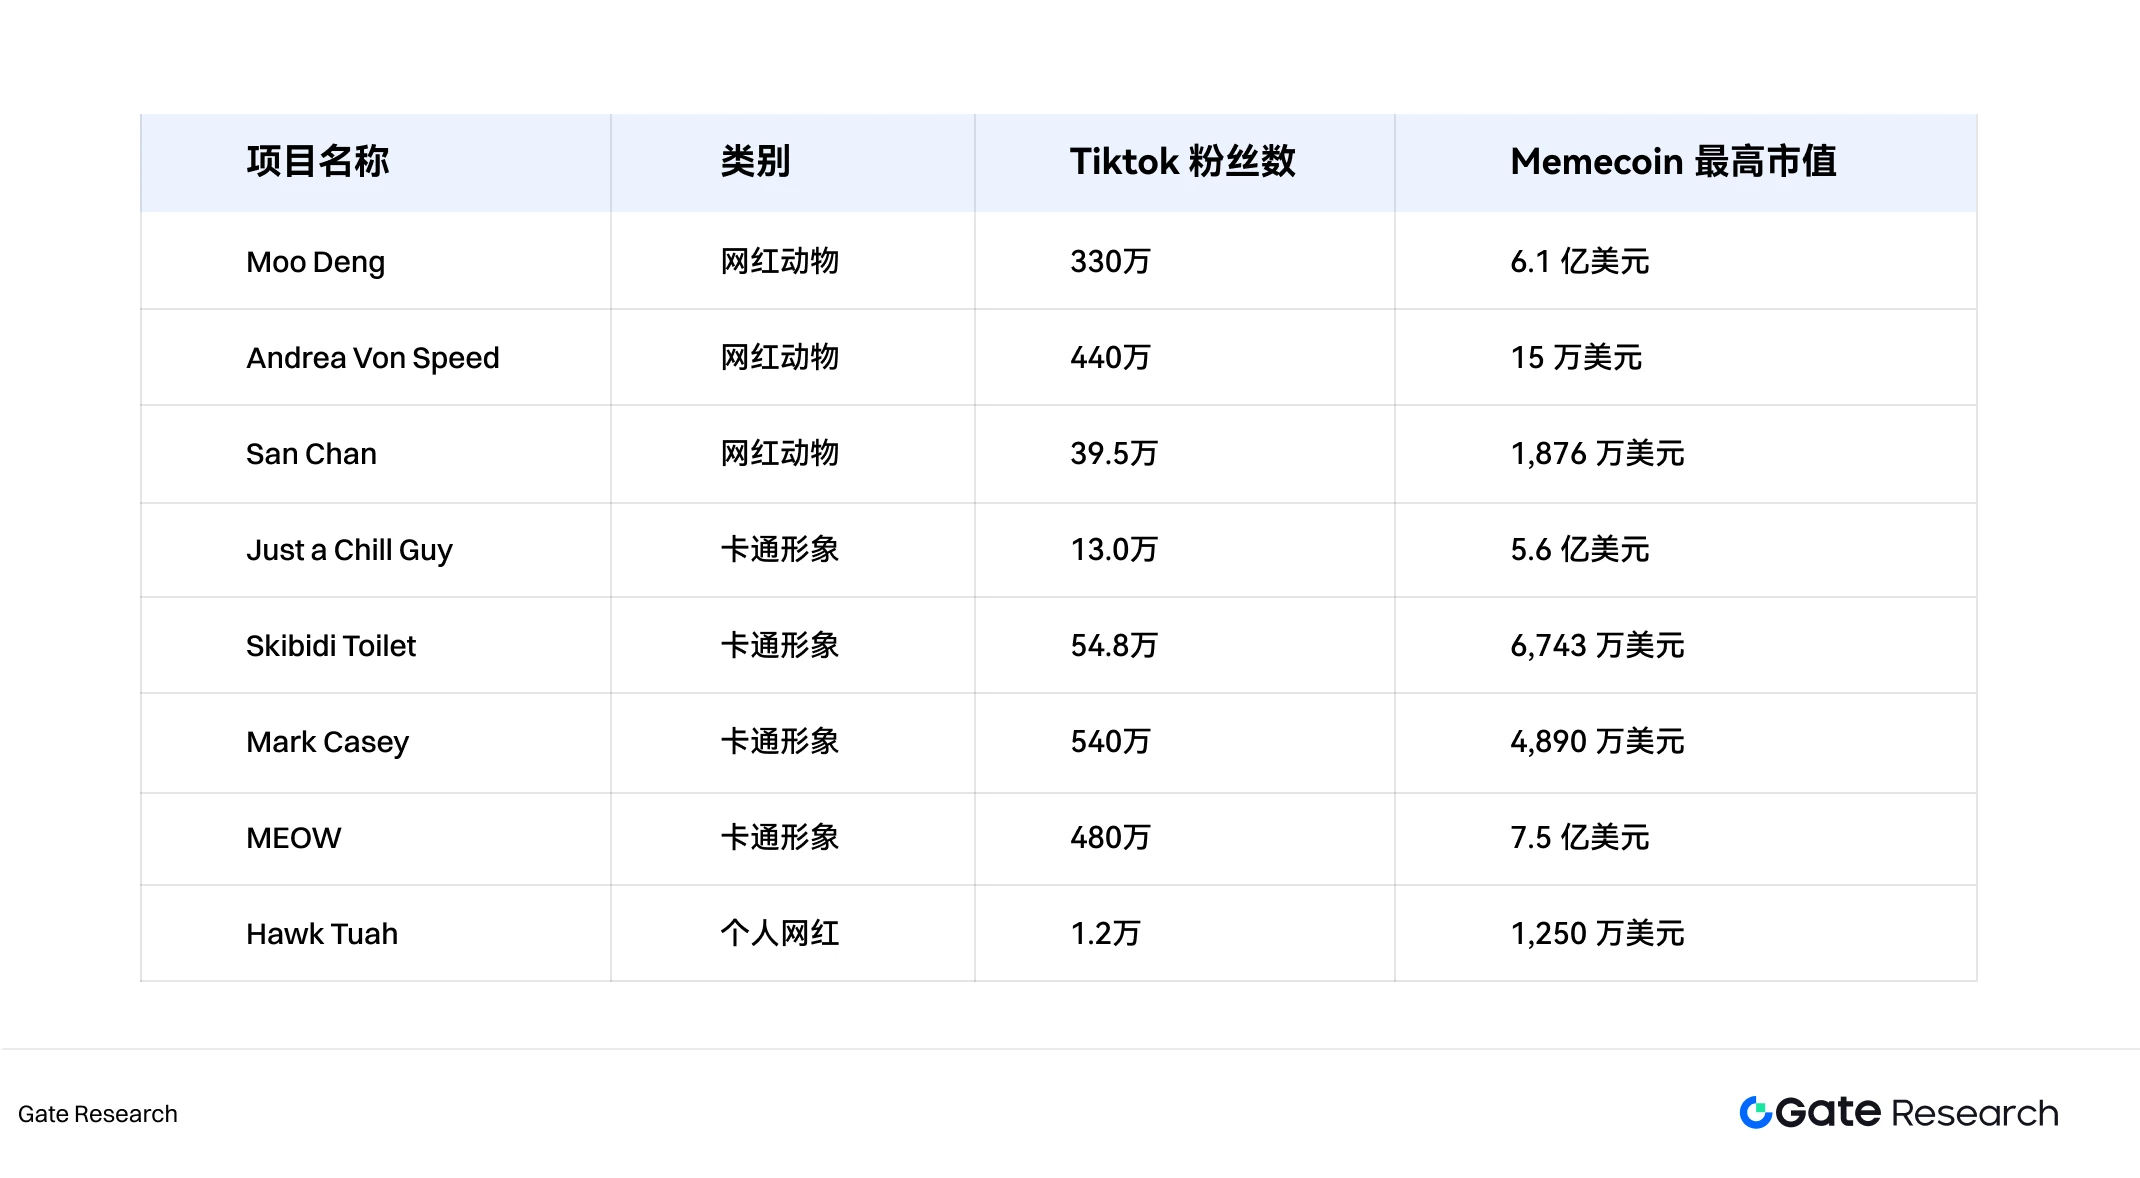The width and height of the screenshot is (2140, 1178).
Task: Select the 6.1 亿美元 market cap cell
Action: (1579, 262)
